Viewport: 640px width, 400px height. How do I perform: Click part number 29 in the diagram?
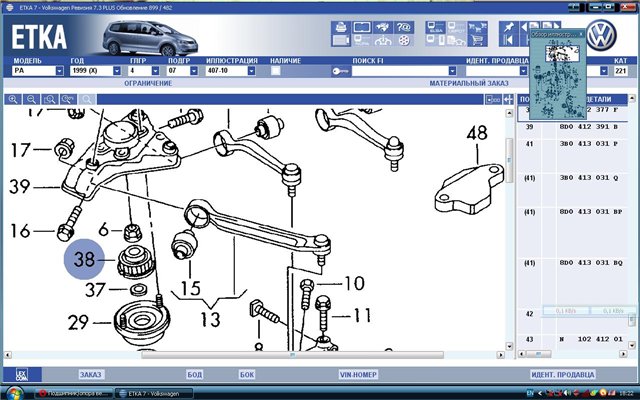tap(78, 322)
